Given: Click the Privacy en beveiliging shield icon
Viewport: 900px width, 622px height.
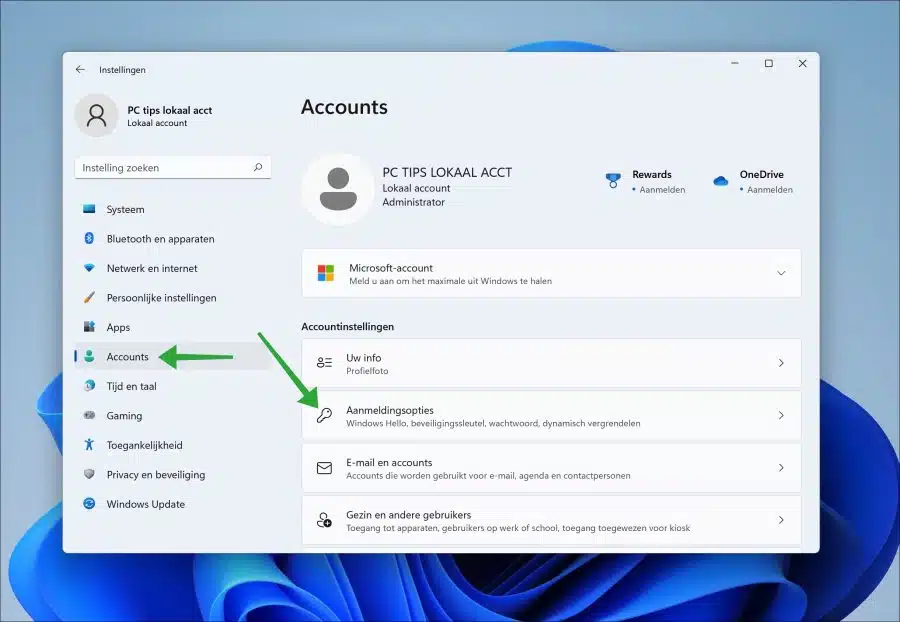Looking at the screenshot, I should (89, 474).
